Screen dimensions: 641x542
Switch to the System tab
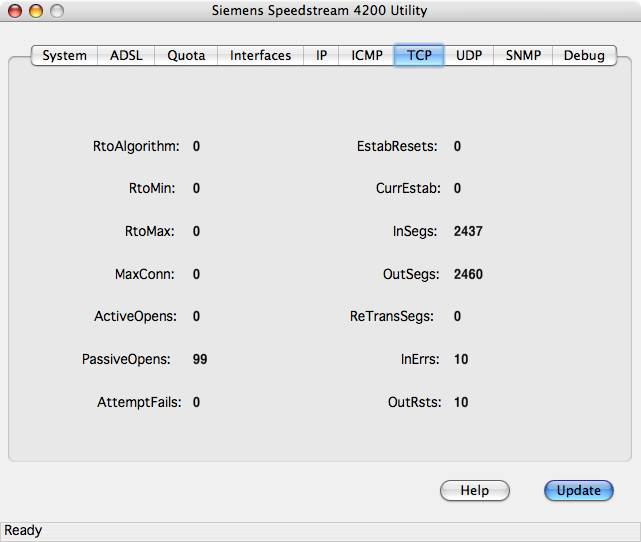(x=65, y=55)
